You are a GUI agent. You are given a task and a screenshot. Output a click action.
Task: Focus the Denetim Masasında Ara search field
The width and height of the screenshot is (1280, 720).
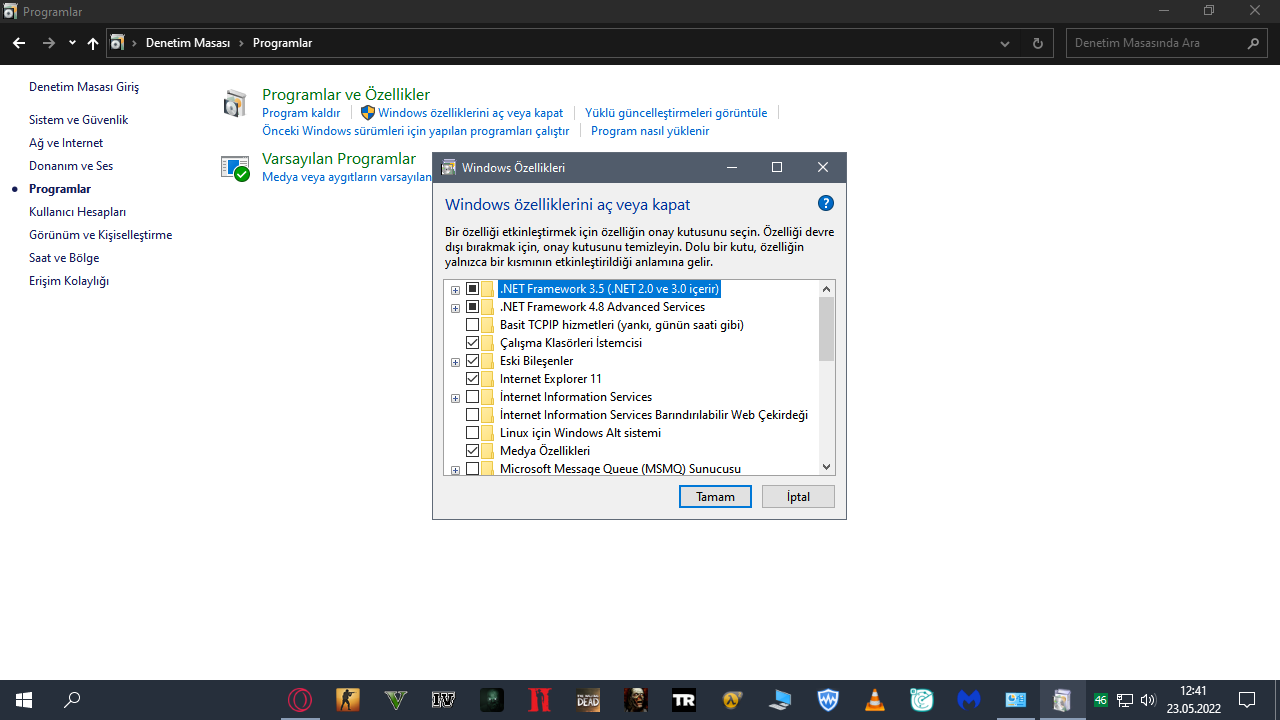click(1155, 43)
